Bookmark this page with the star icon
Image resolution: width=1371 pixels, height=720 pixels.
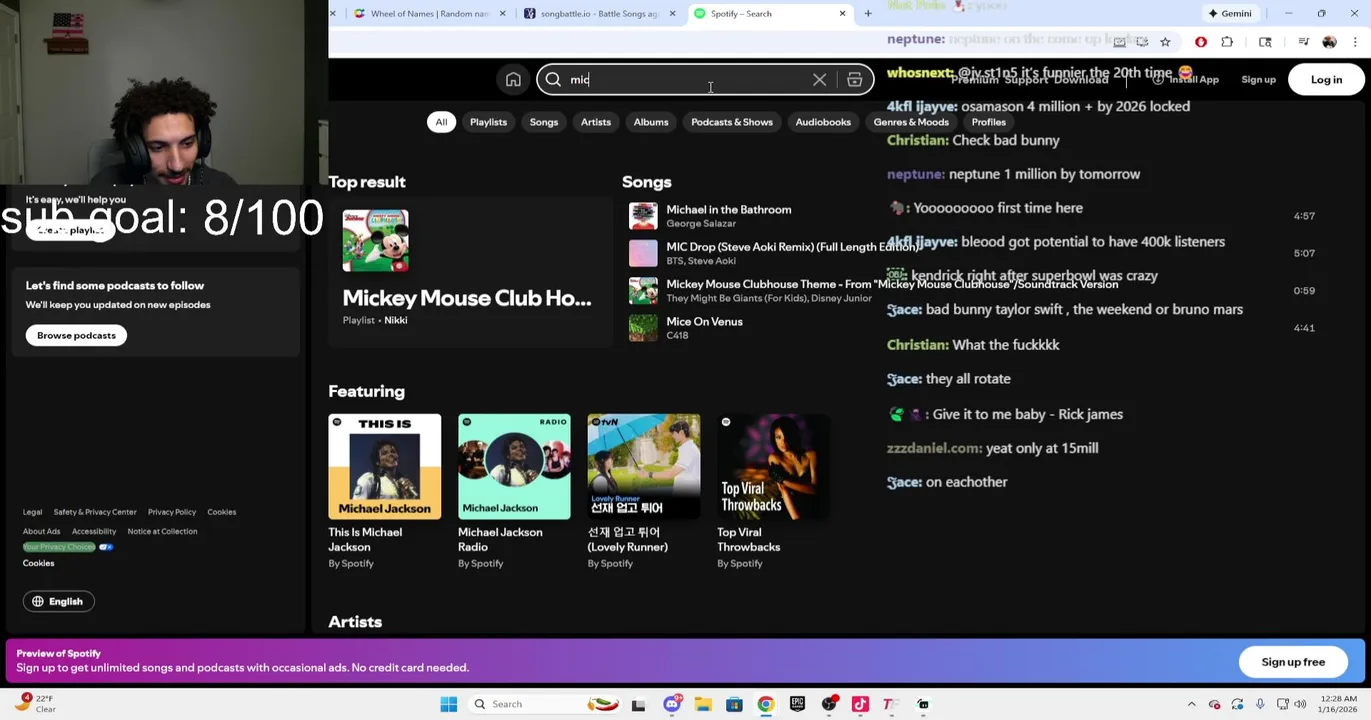pyautogui.click(x=1165, y=42)
